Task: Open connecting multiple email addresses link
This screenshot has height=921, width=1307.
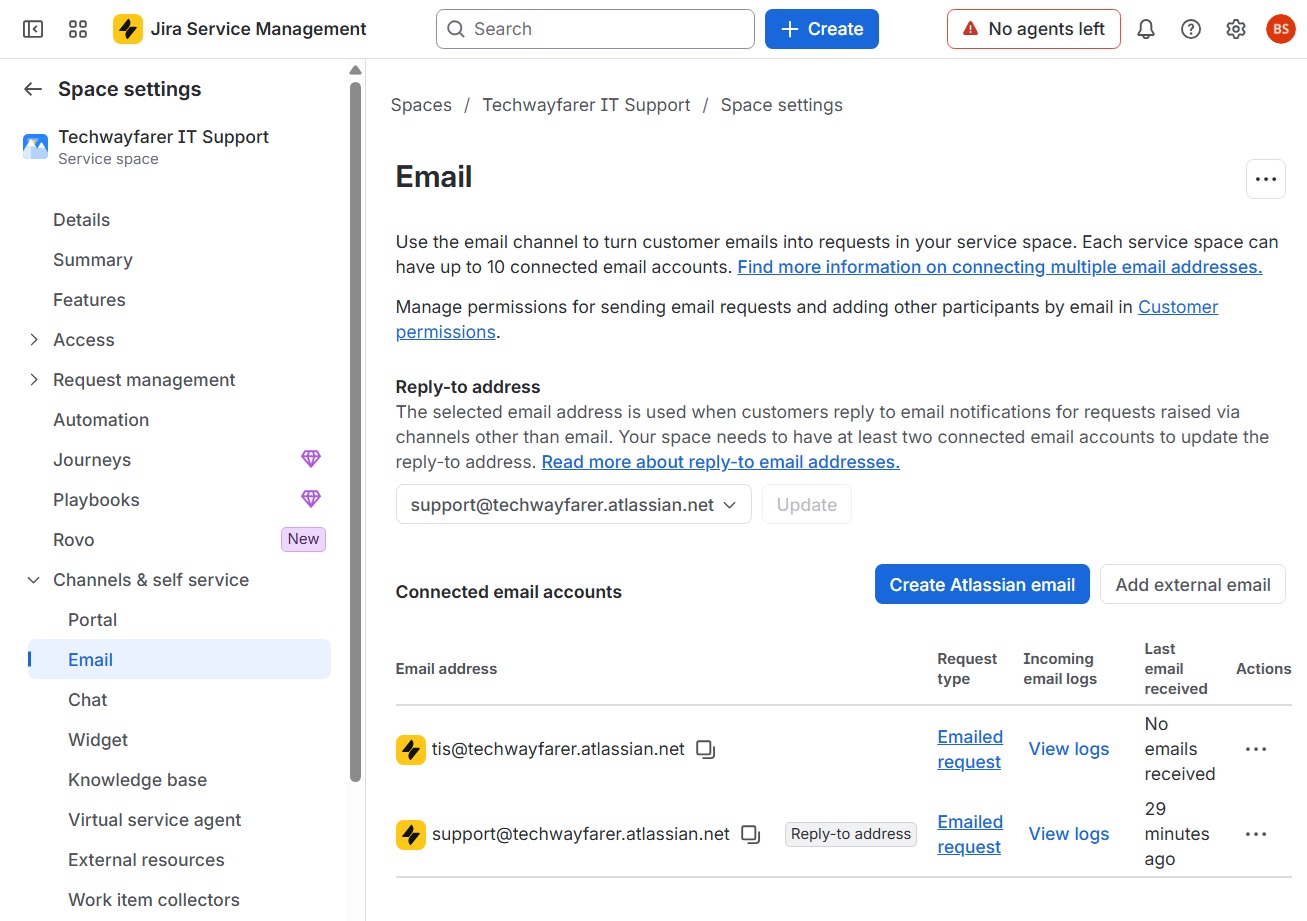Action: [1000, 267]
